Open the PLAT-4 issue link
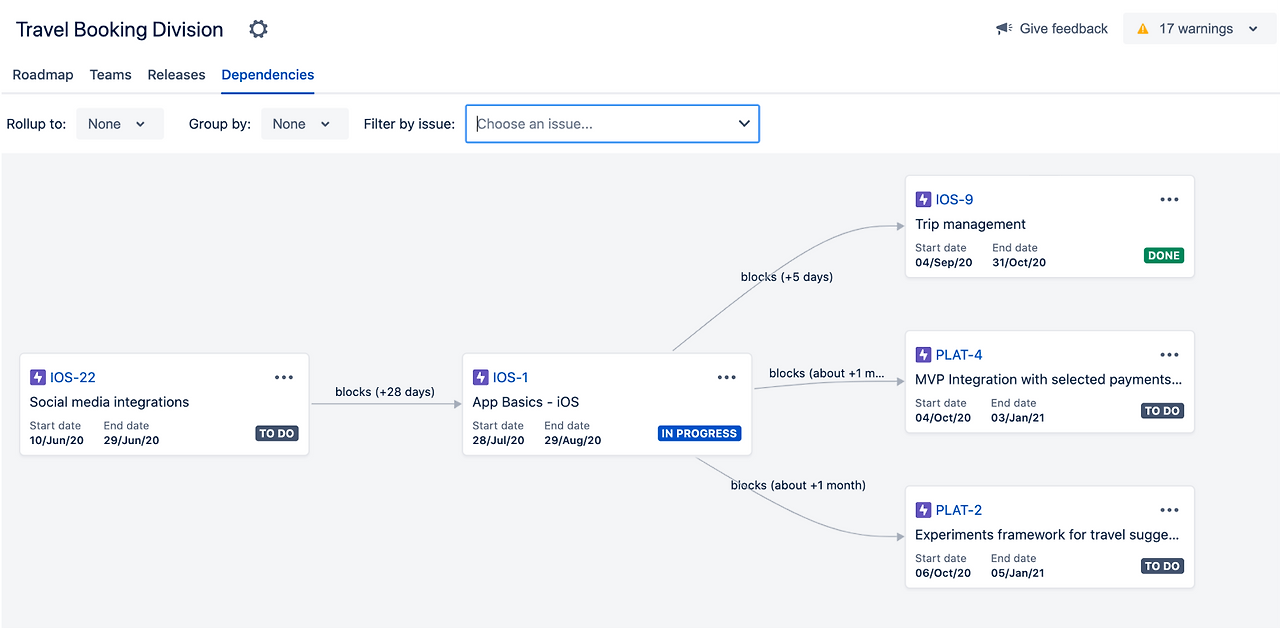This screenshot has width=1280, height=628. (958, 355)
